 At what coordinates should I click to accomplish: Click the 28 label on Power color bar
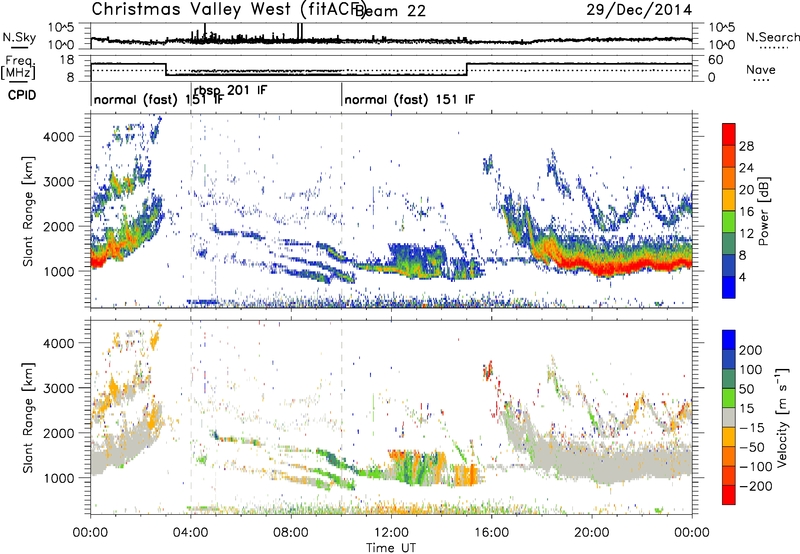(746, 146)
